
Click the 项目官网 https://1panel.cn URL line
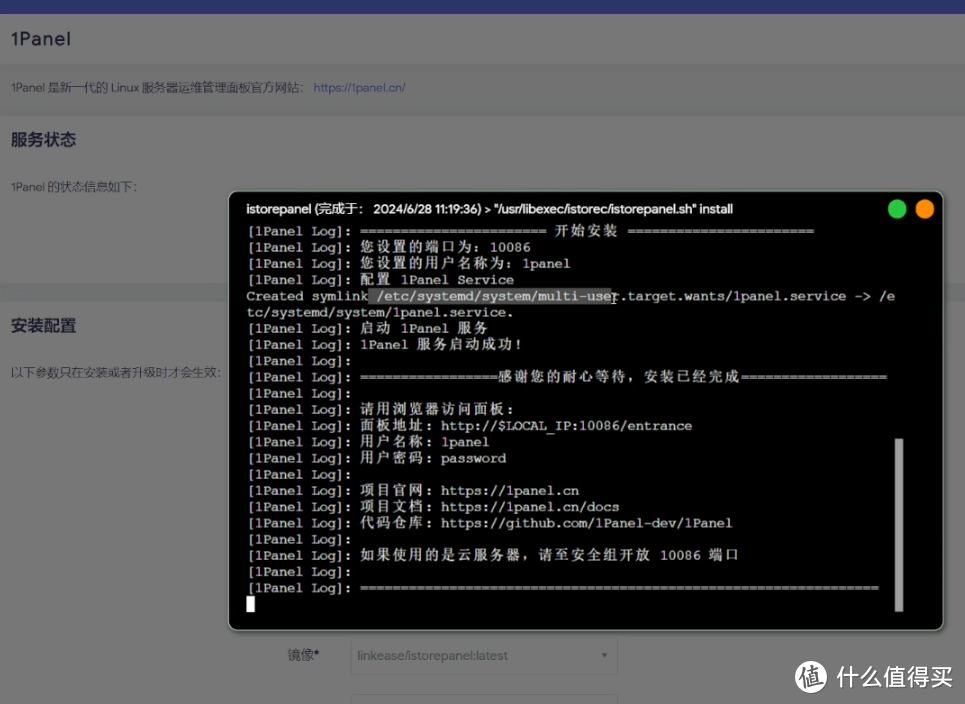509,491
